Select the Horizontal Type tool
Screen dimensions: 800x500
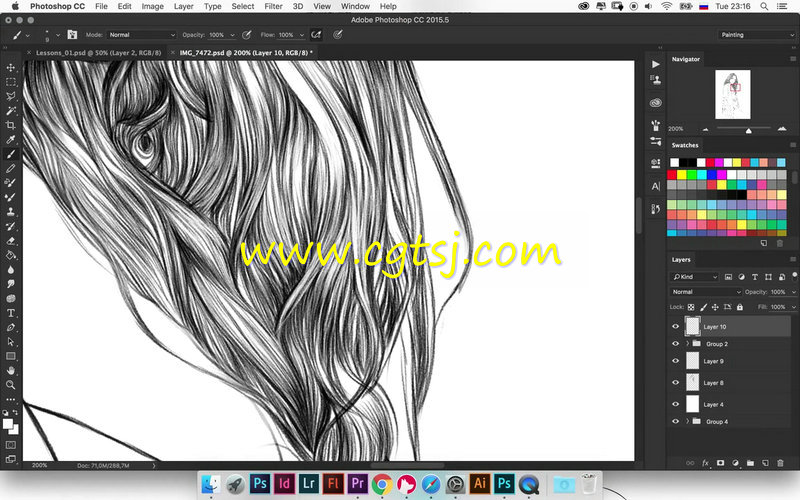[10, 313]
